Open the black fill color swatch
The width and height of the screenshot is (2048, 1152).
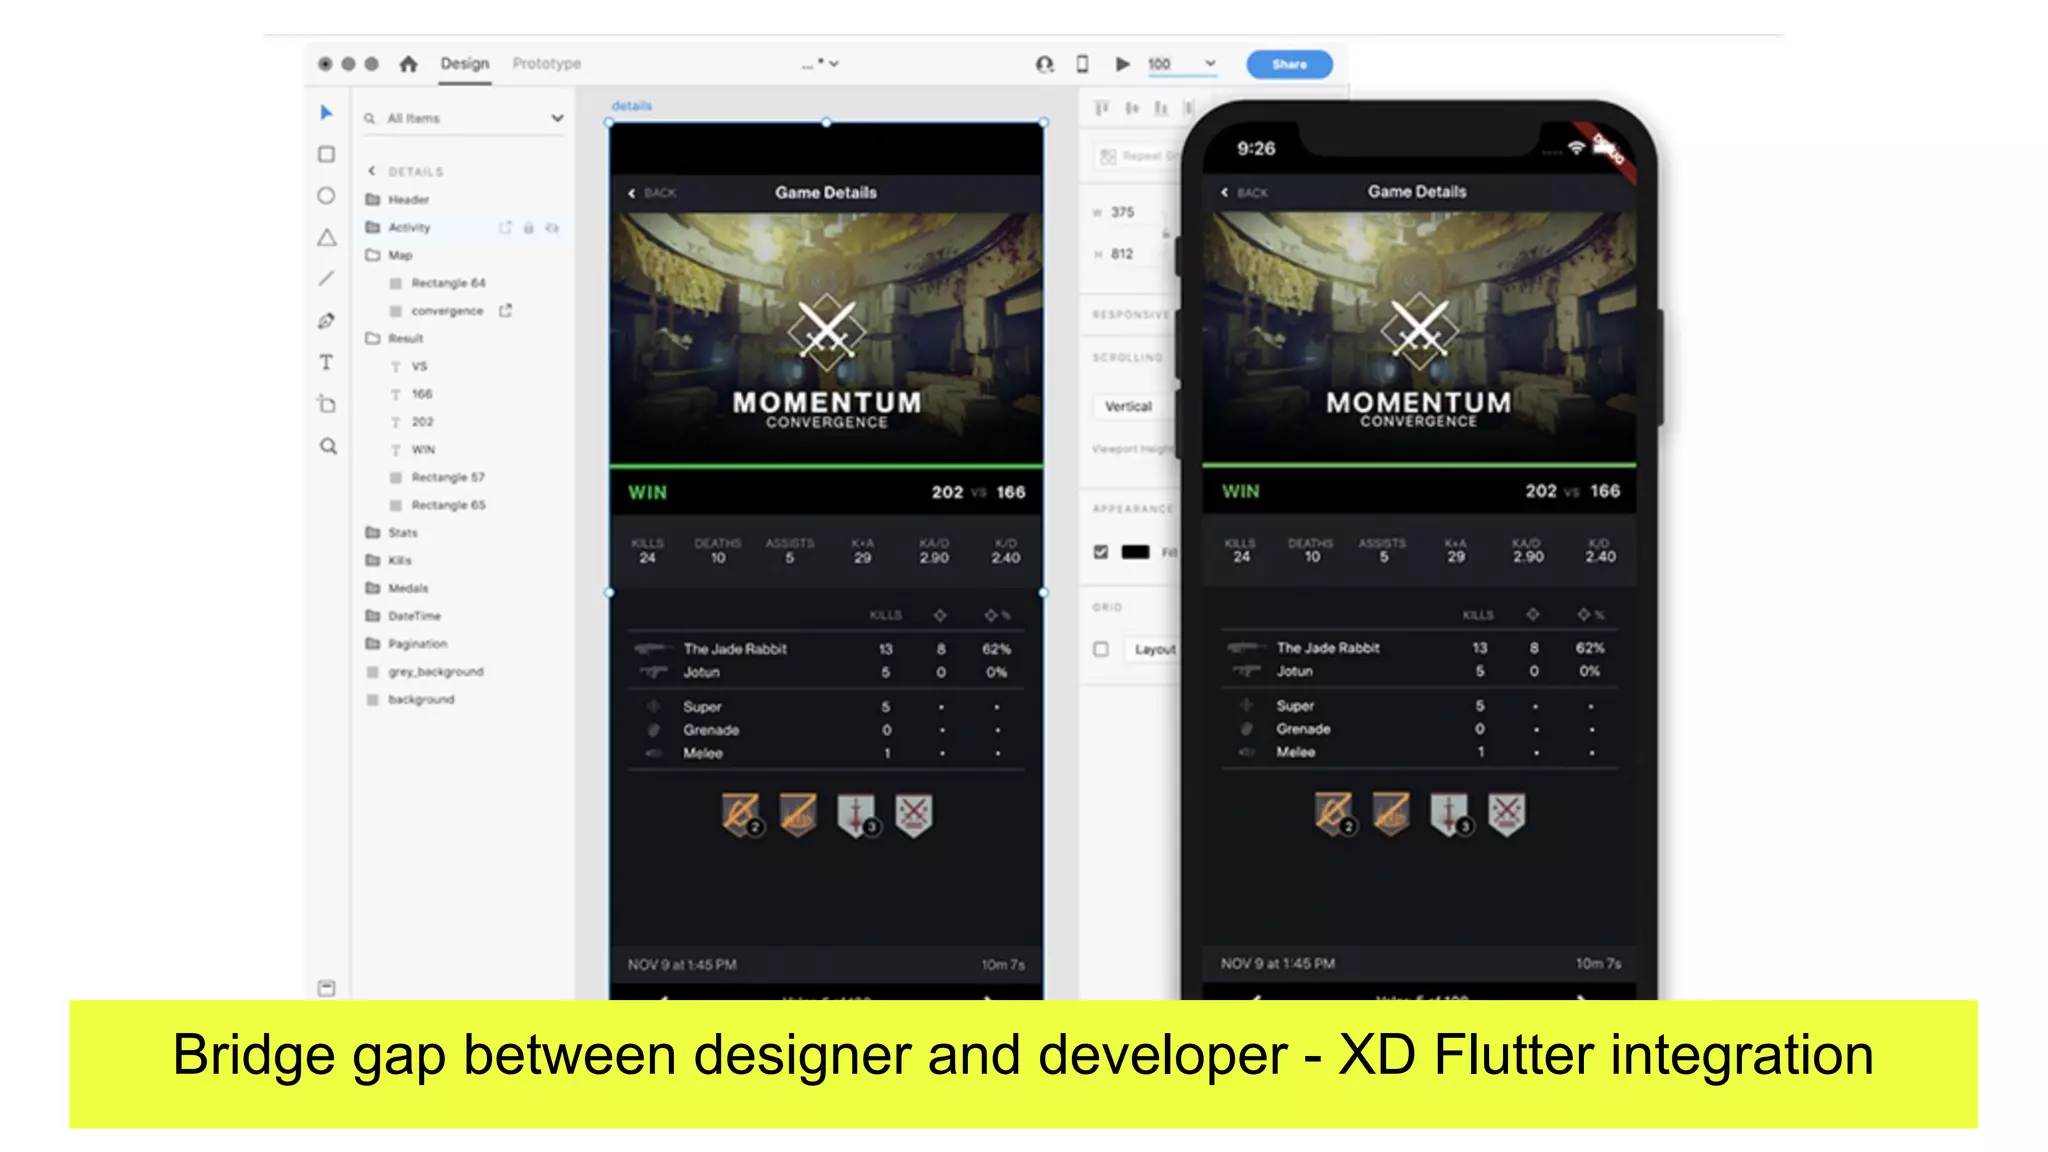click(x=1135, y=552)
